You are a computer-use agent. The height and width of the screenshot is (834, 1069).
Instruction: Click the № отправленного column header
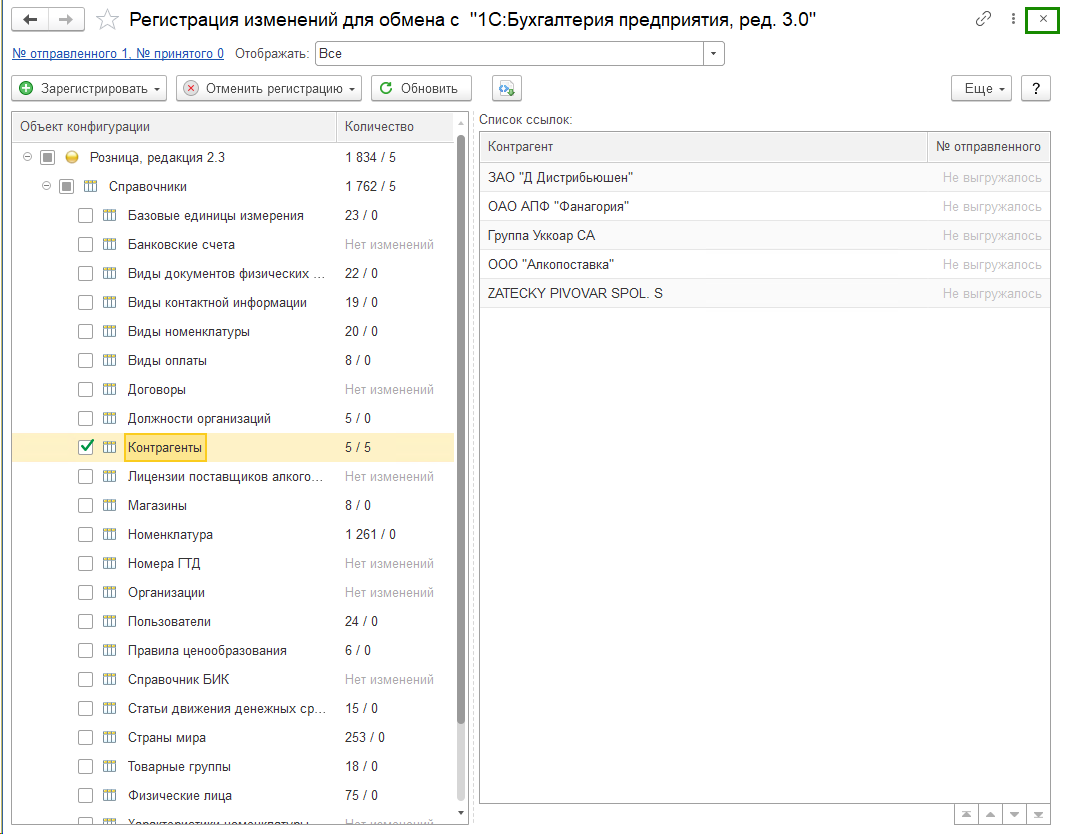(989, 147)
